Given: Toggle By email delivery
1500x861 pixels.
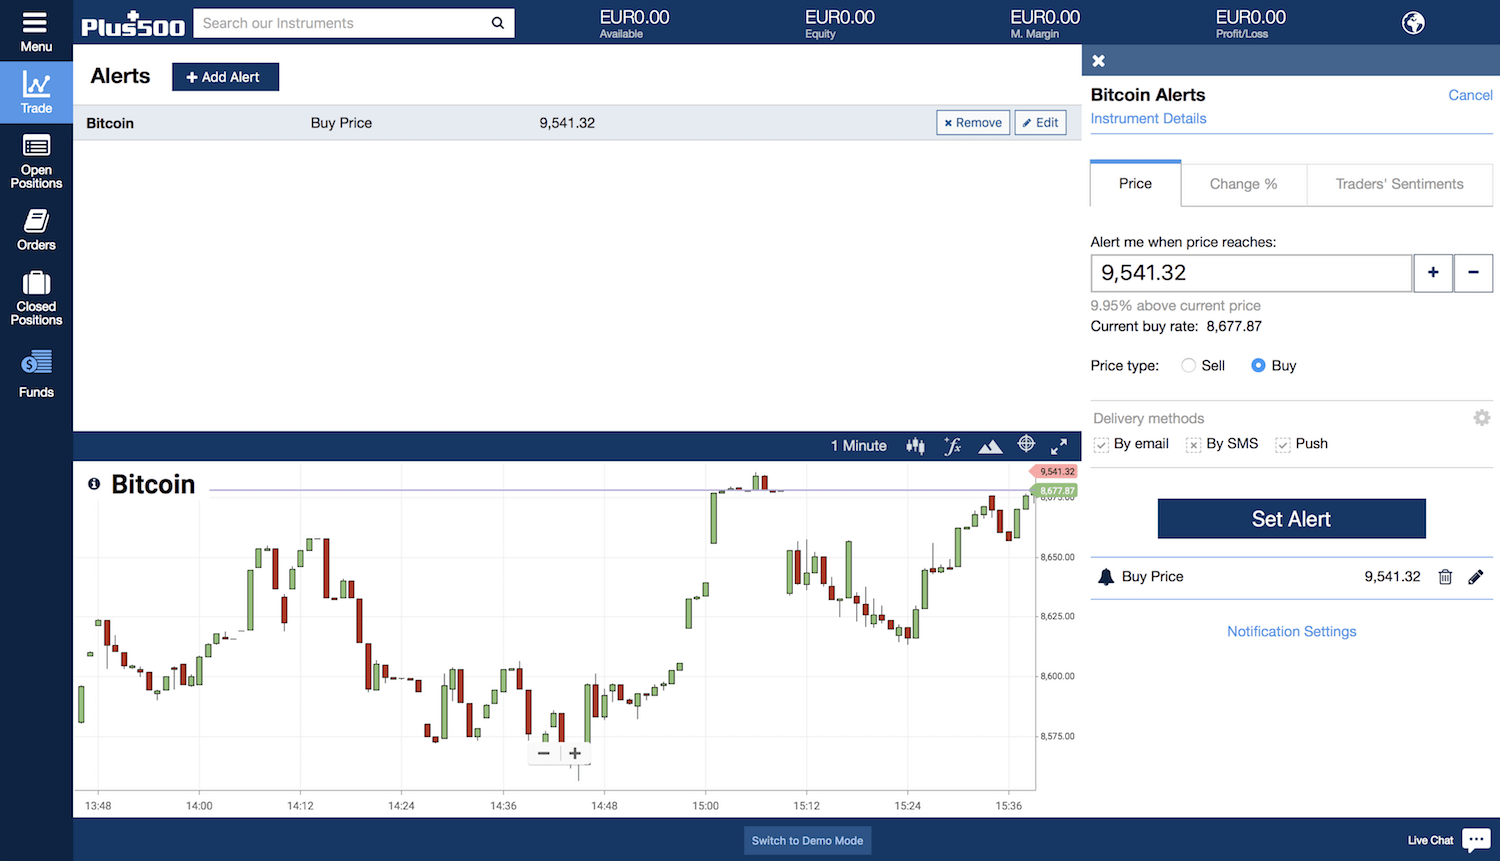Looking at the screenshot, I should 1101,445.
